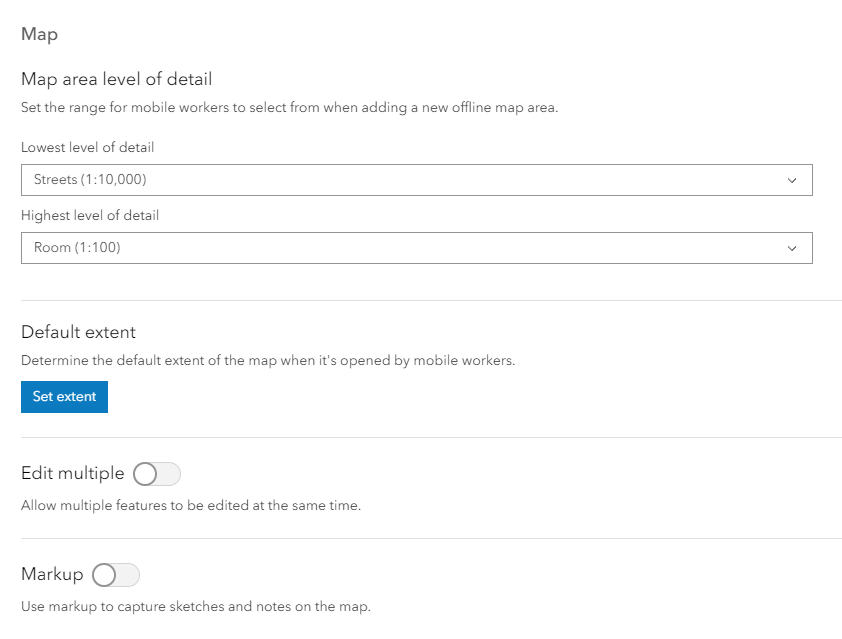
Task: Click the Markup switch knob
Action: click(x=104, y=575)
